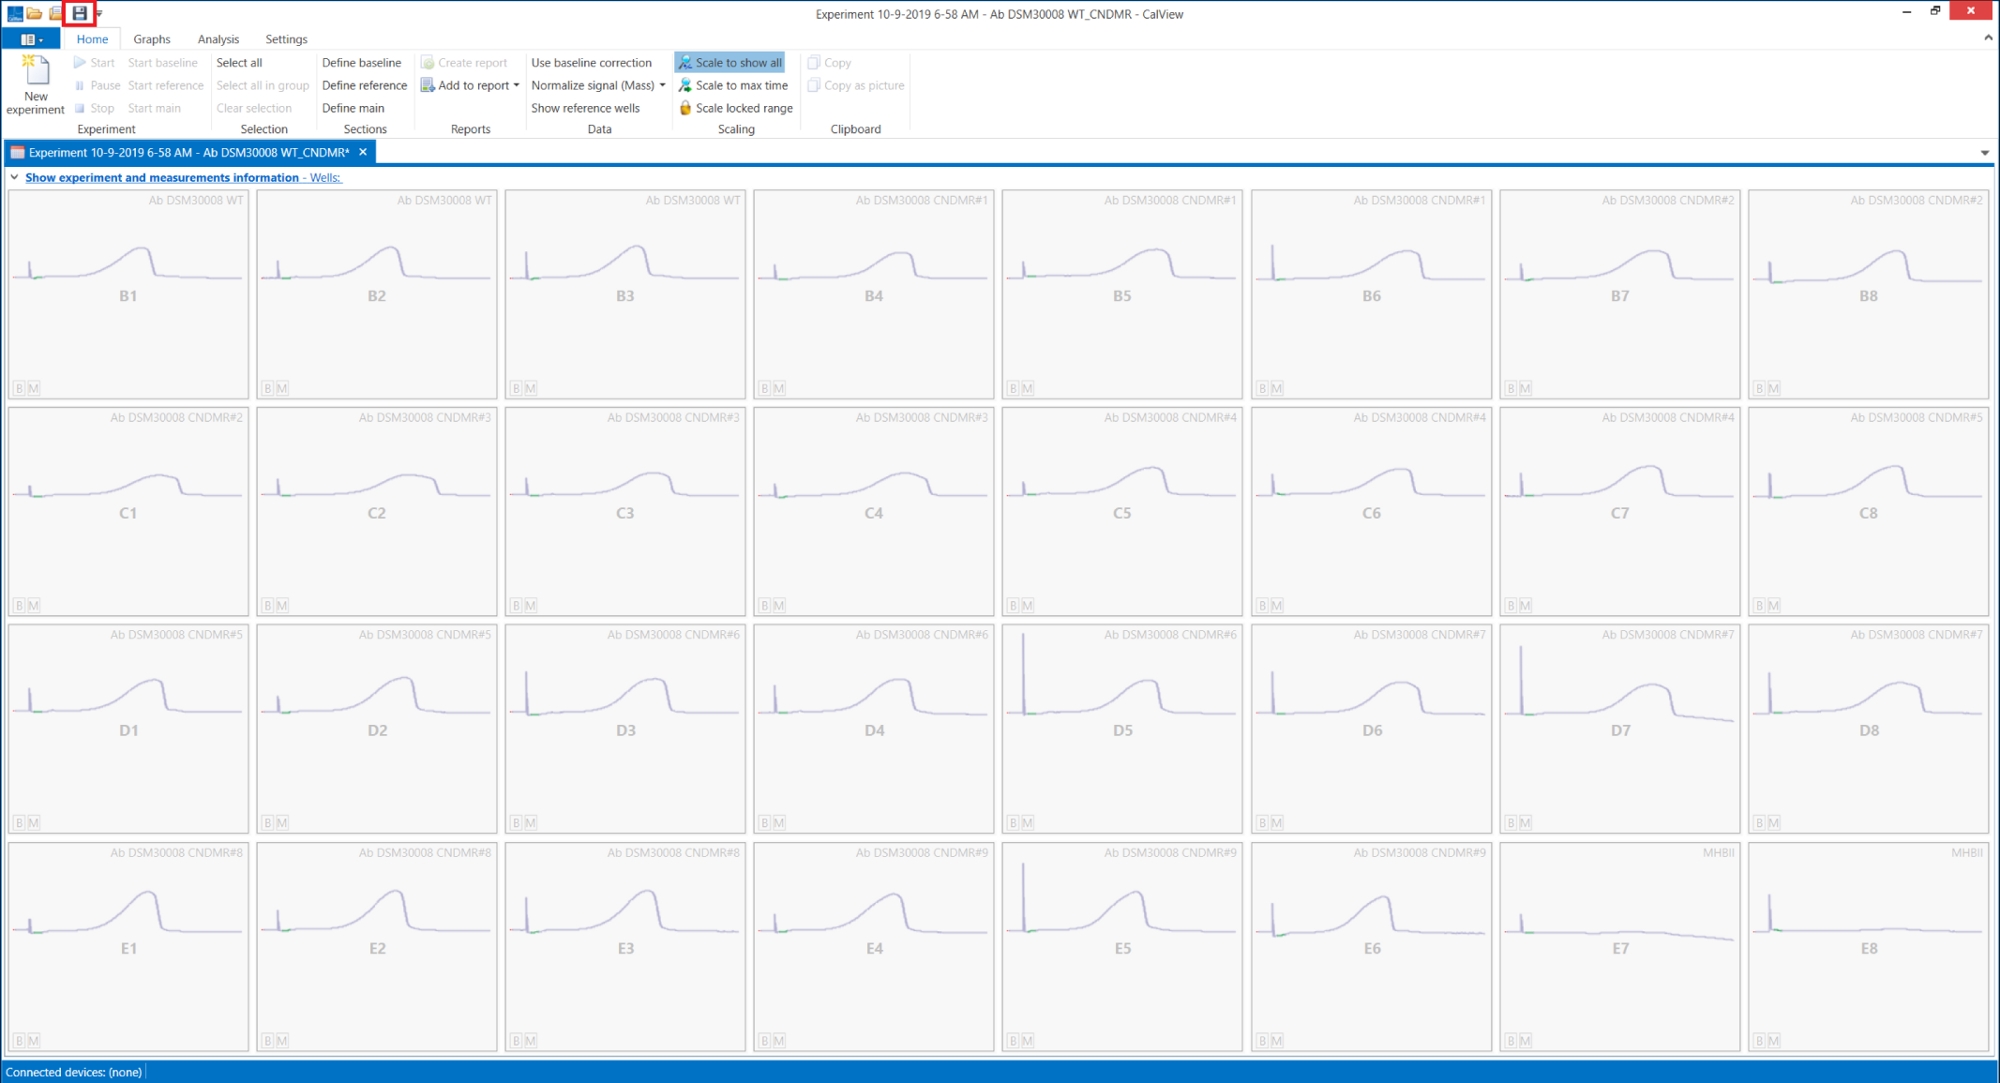Click the Open folder icon in title bar
The width and height of the screenshot is (2000, 1083).
[35, 13]
